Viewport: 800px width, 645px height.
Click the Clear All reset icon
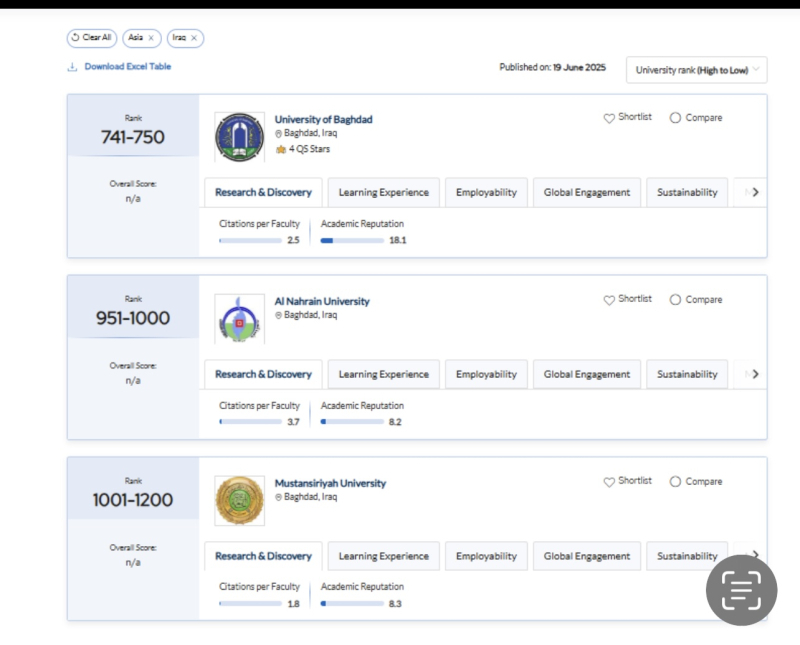[76, 37]
